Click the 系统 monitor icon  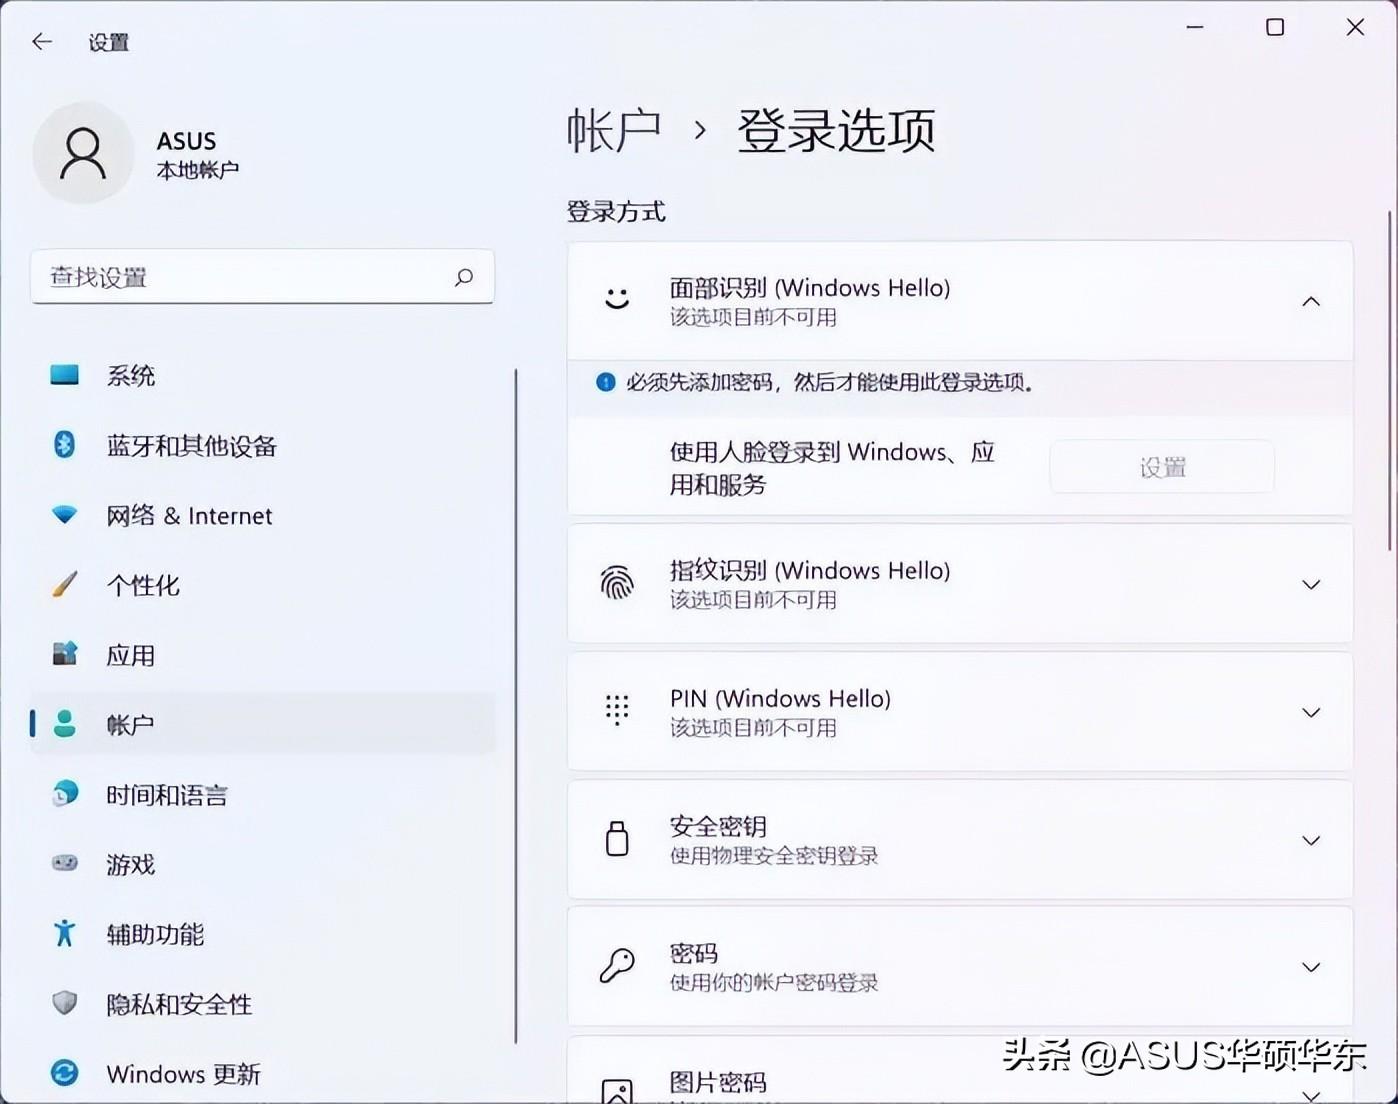65,375
